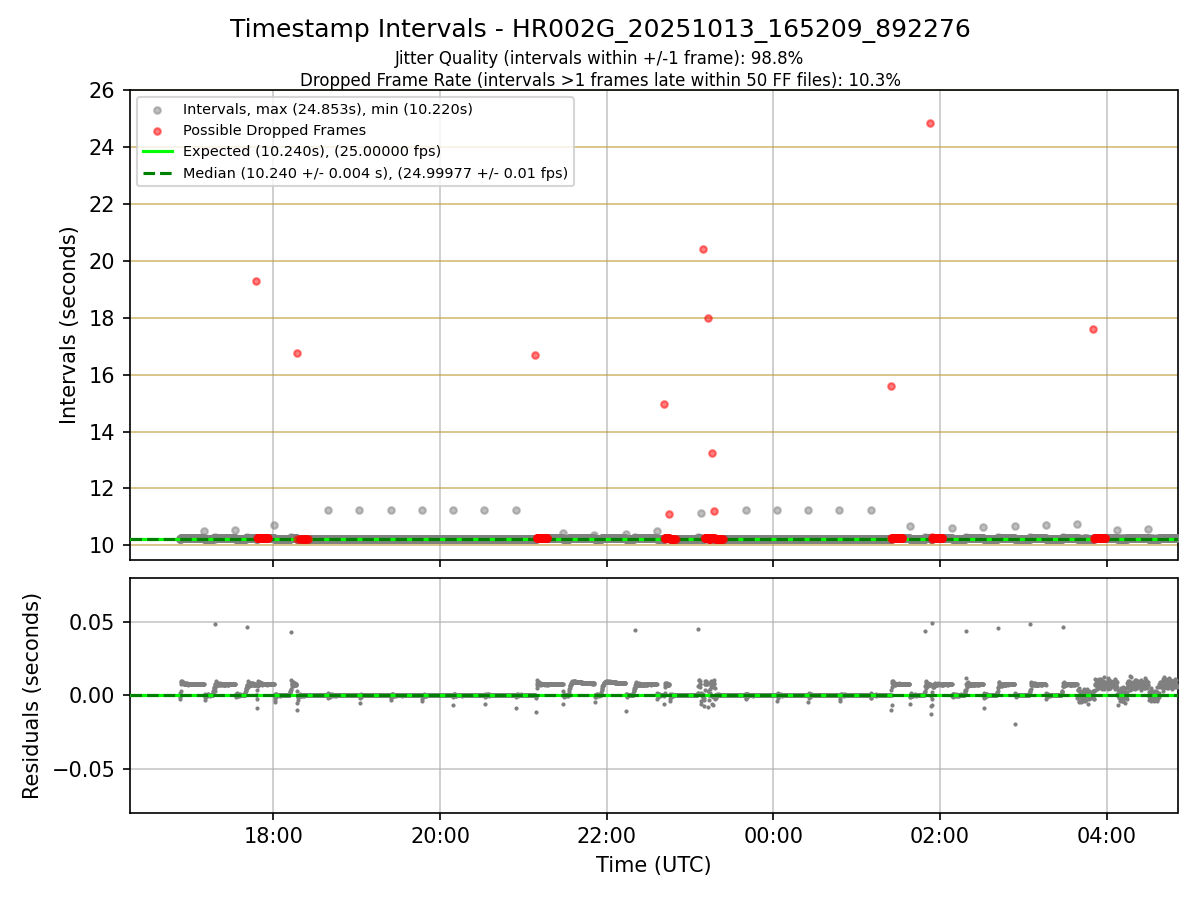
Task: Click legend entry 'Intervals, max (24.853s), min (10.220s)'
Action: pos(327,109)
